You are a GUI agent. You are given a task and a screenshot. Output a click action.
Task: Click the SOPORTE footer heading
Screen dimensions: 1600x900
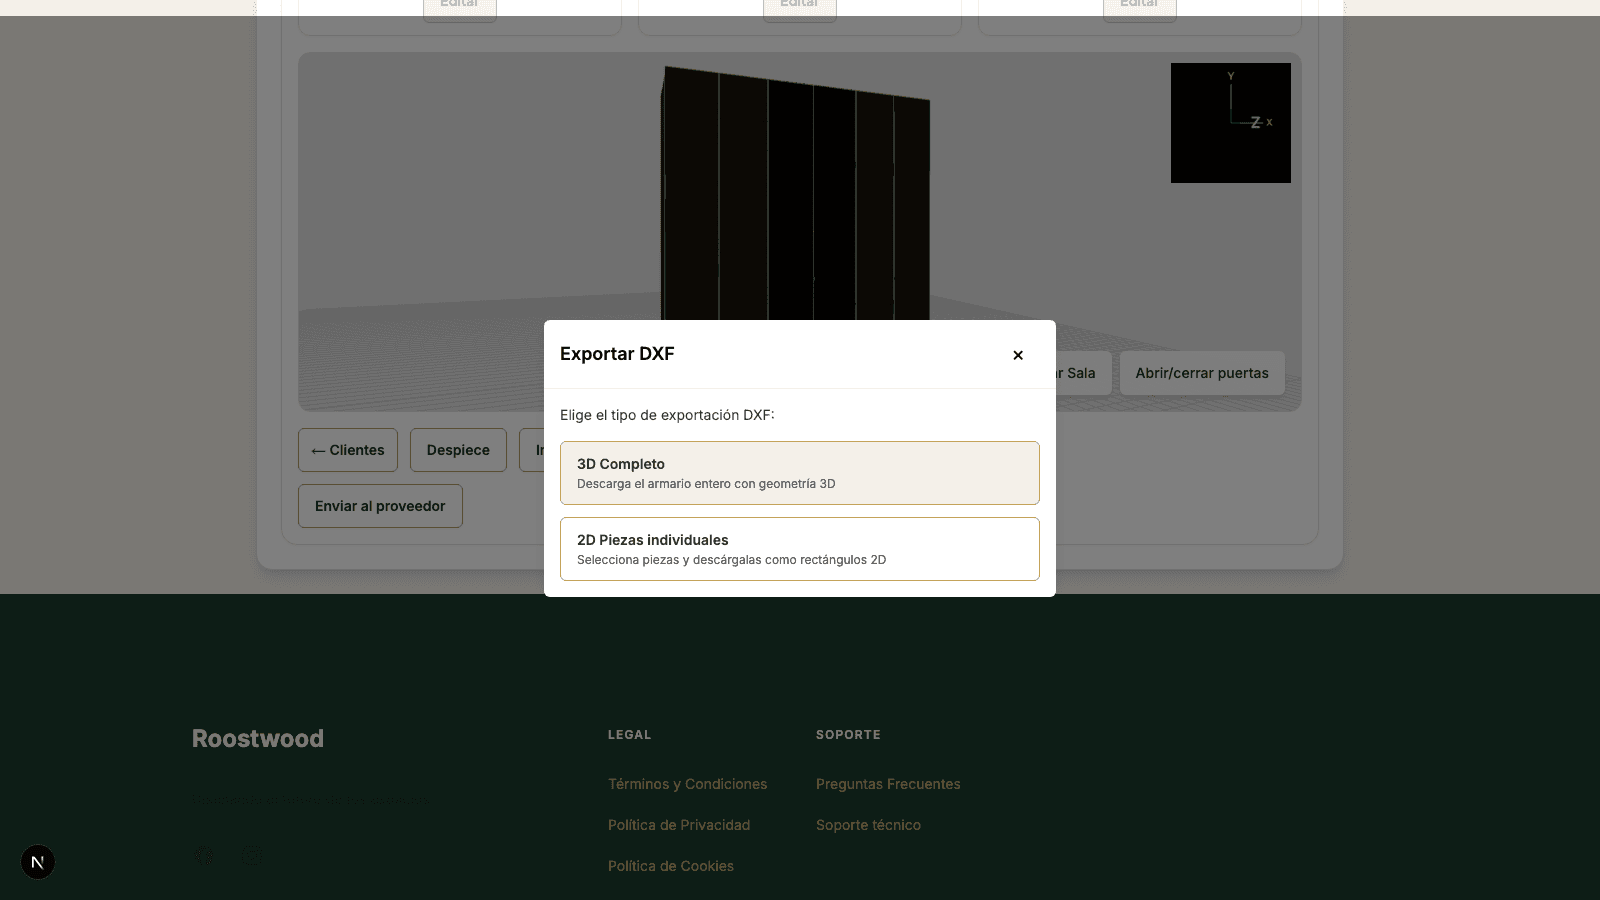point(848,735)
